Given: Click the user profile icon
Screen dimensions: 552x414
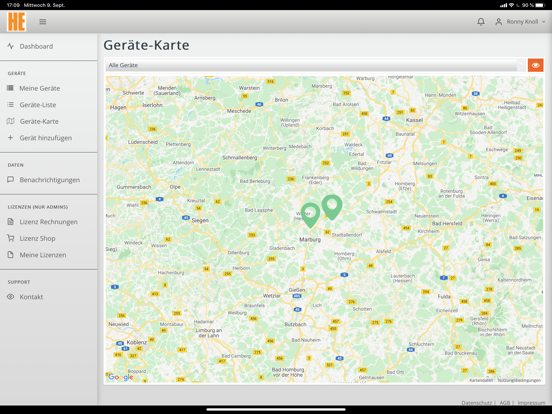Looking at the screenshot, I should (x=498, y=22).
